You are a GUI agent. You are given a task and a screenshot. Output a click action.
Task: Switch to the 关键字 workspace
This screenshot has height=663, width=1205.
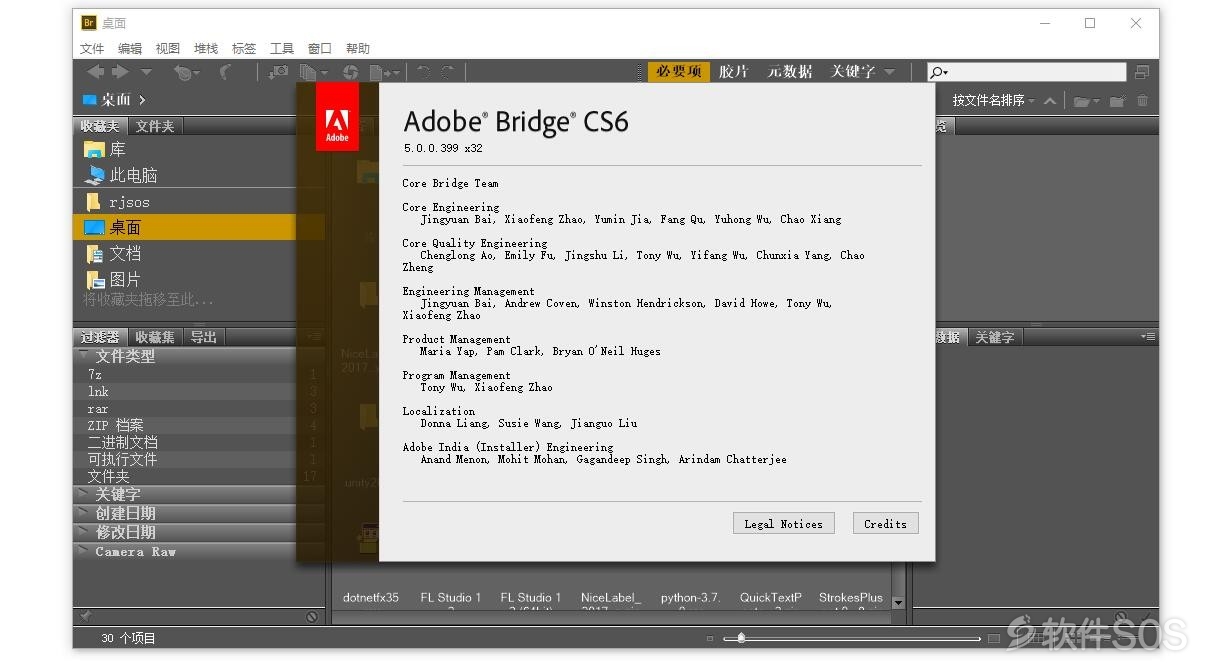click(x=853, y=72)
